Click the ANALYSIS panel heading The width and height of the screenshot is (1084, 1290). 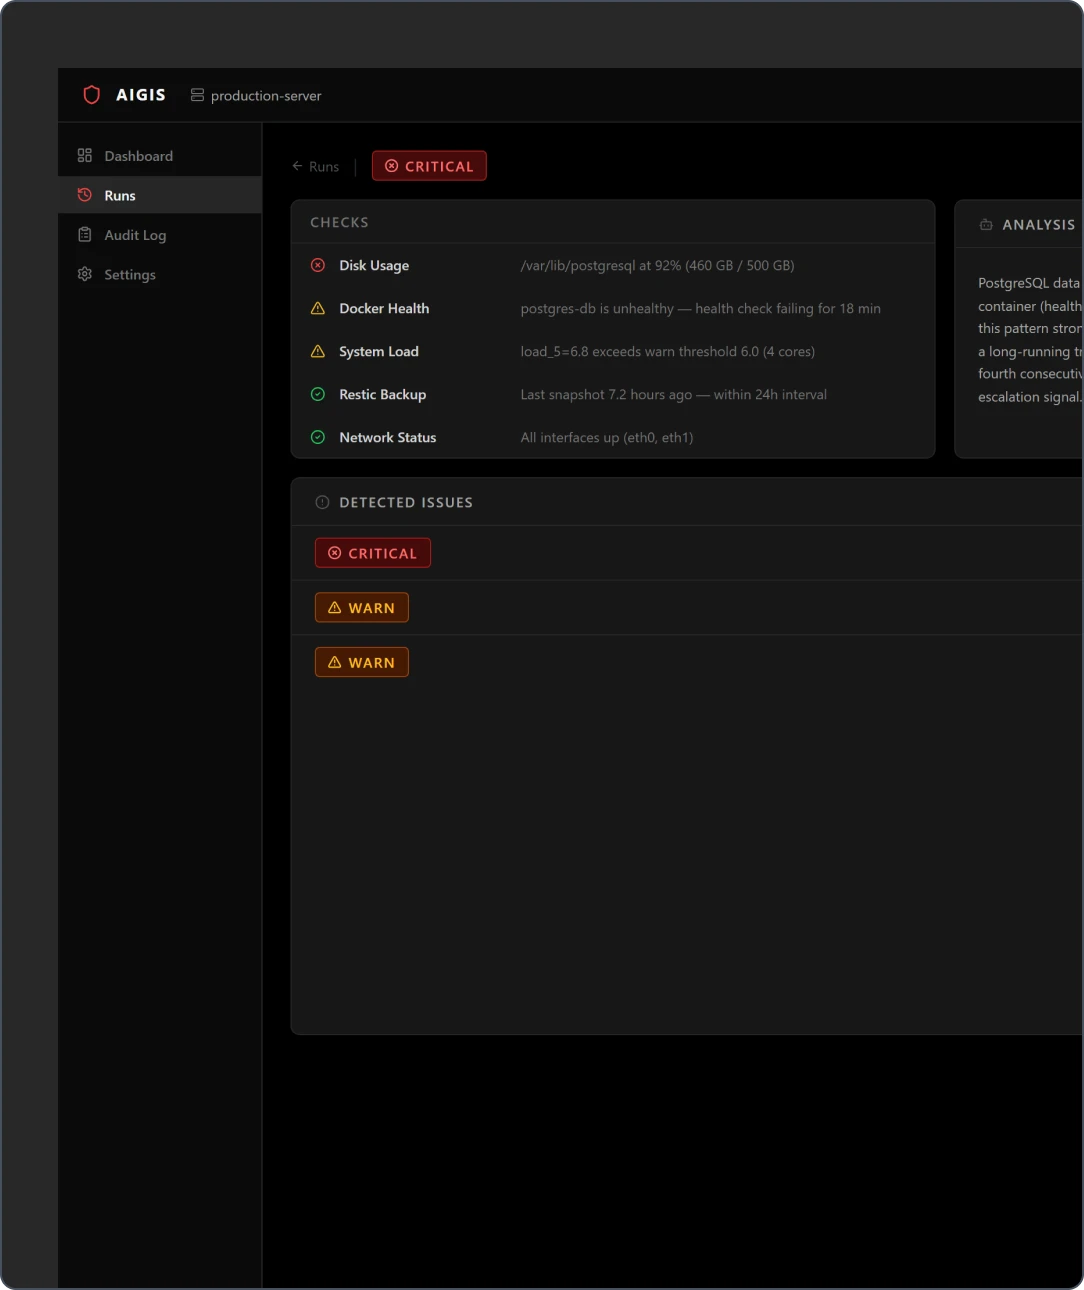tap(1039, 225)
